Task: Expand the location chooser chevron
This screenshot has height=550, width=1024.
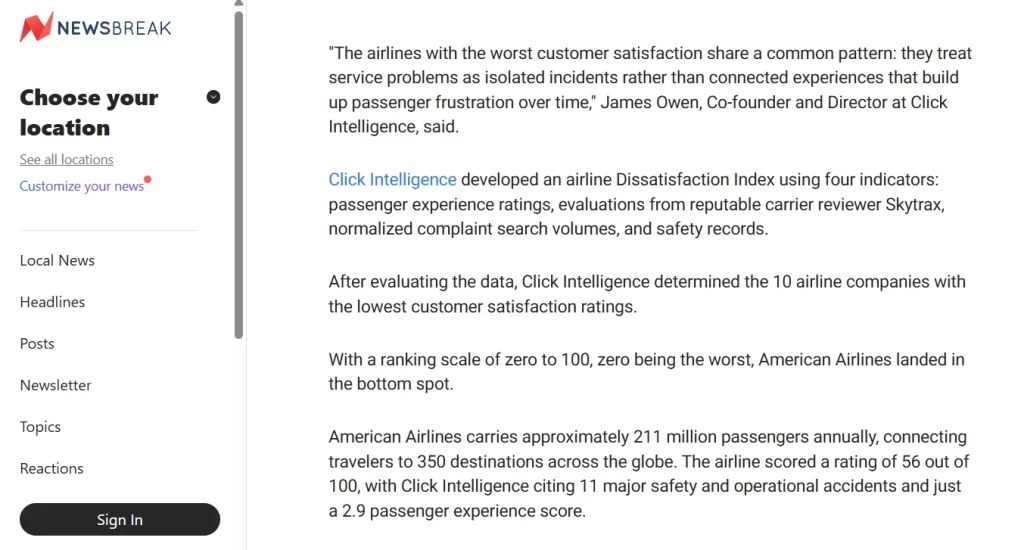Action: (x=213, y=97)
